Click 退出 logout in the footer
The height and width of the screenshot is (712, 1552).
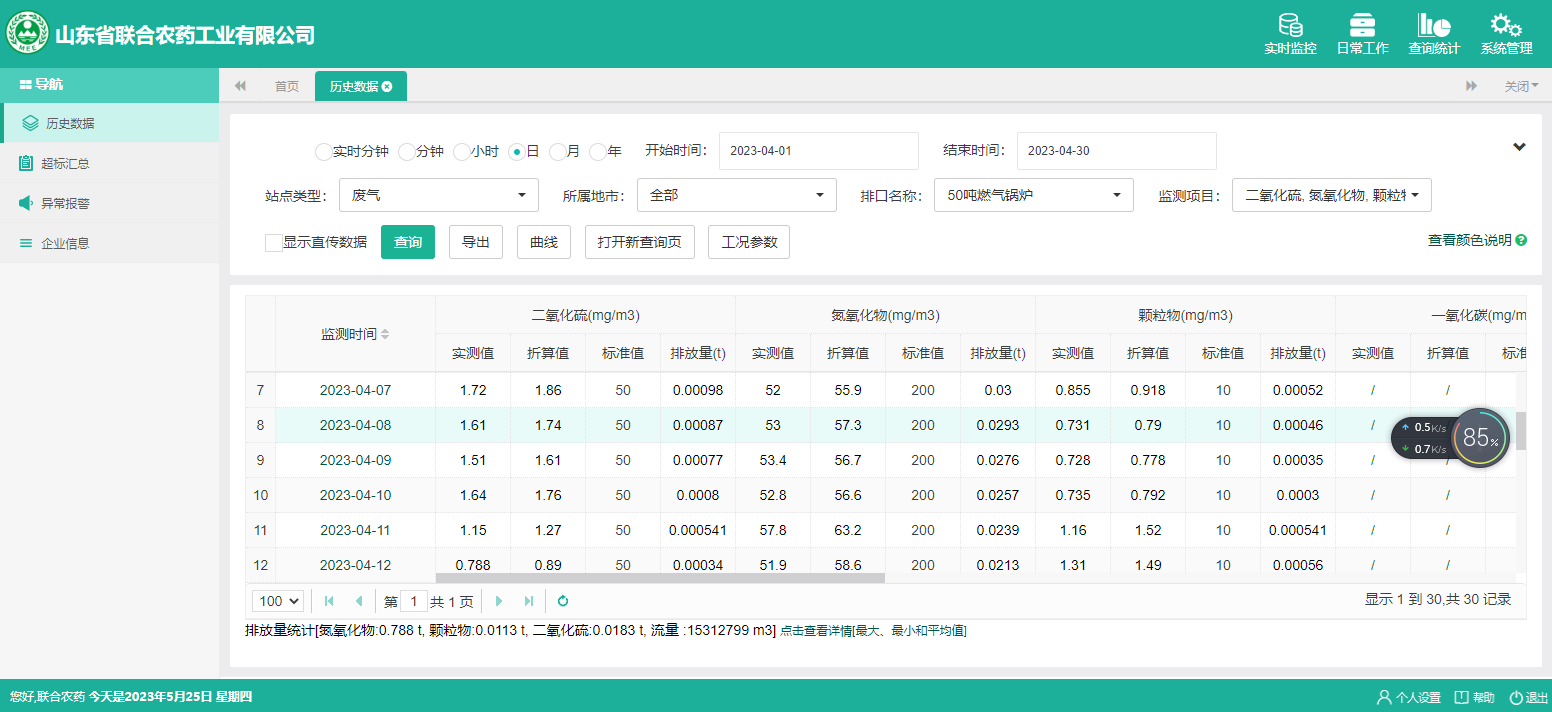point(1529,697)
